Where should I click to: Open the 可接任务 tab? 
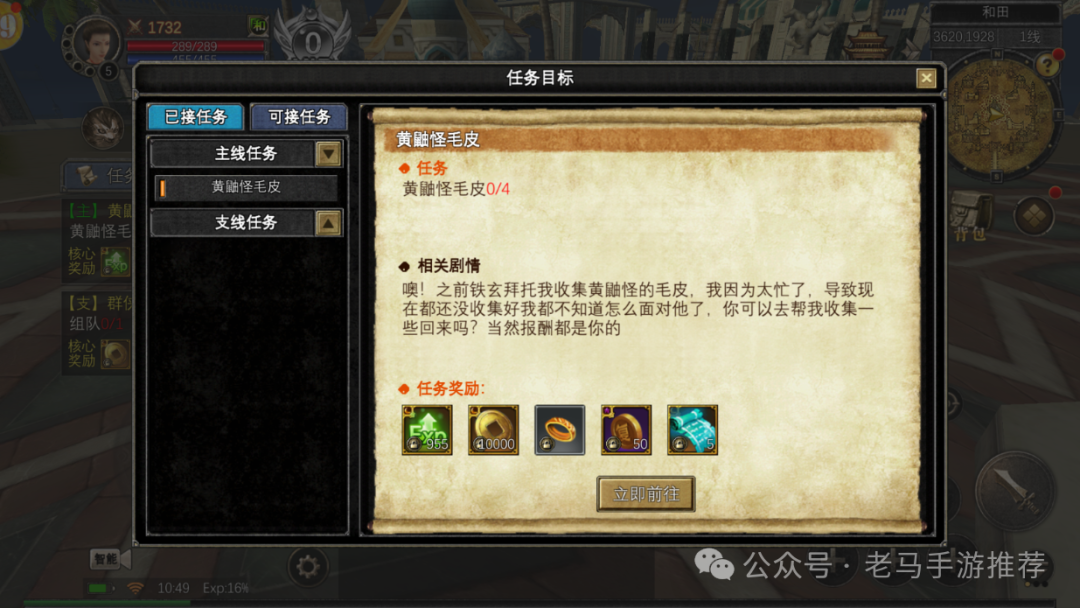click(x=299, y=117)
